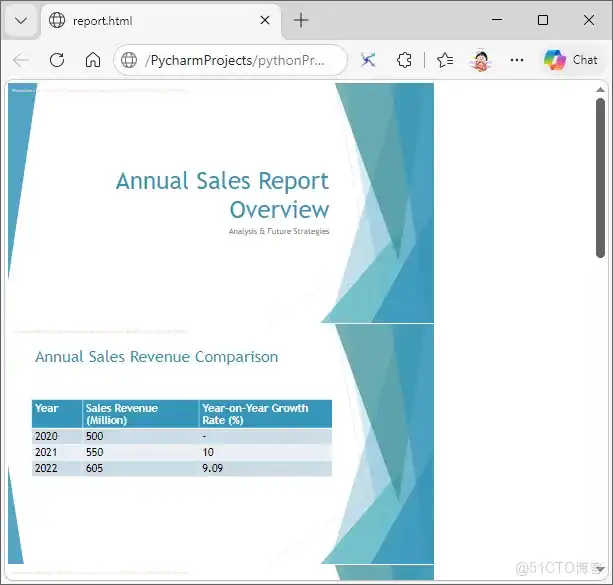This screenshot has height=585, width=613.
Task: Click the browser back arrow
Action: pyautogui.click(x=21, y=60)
